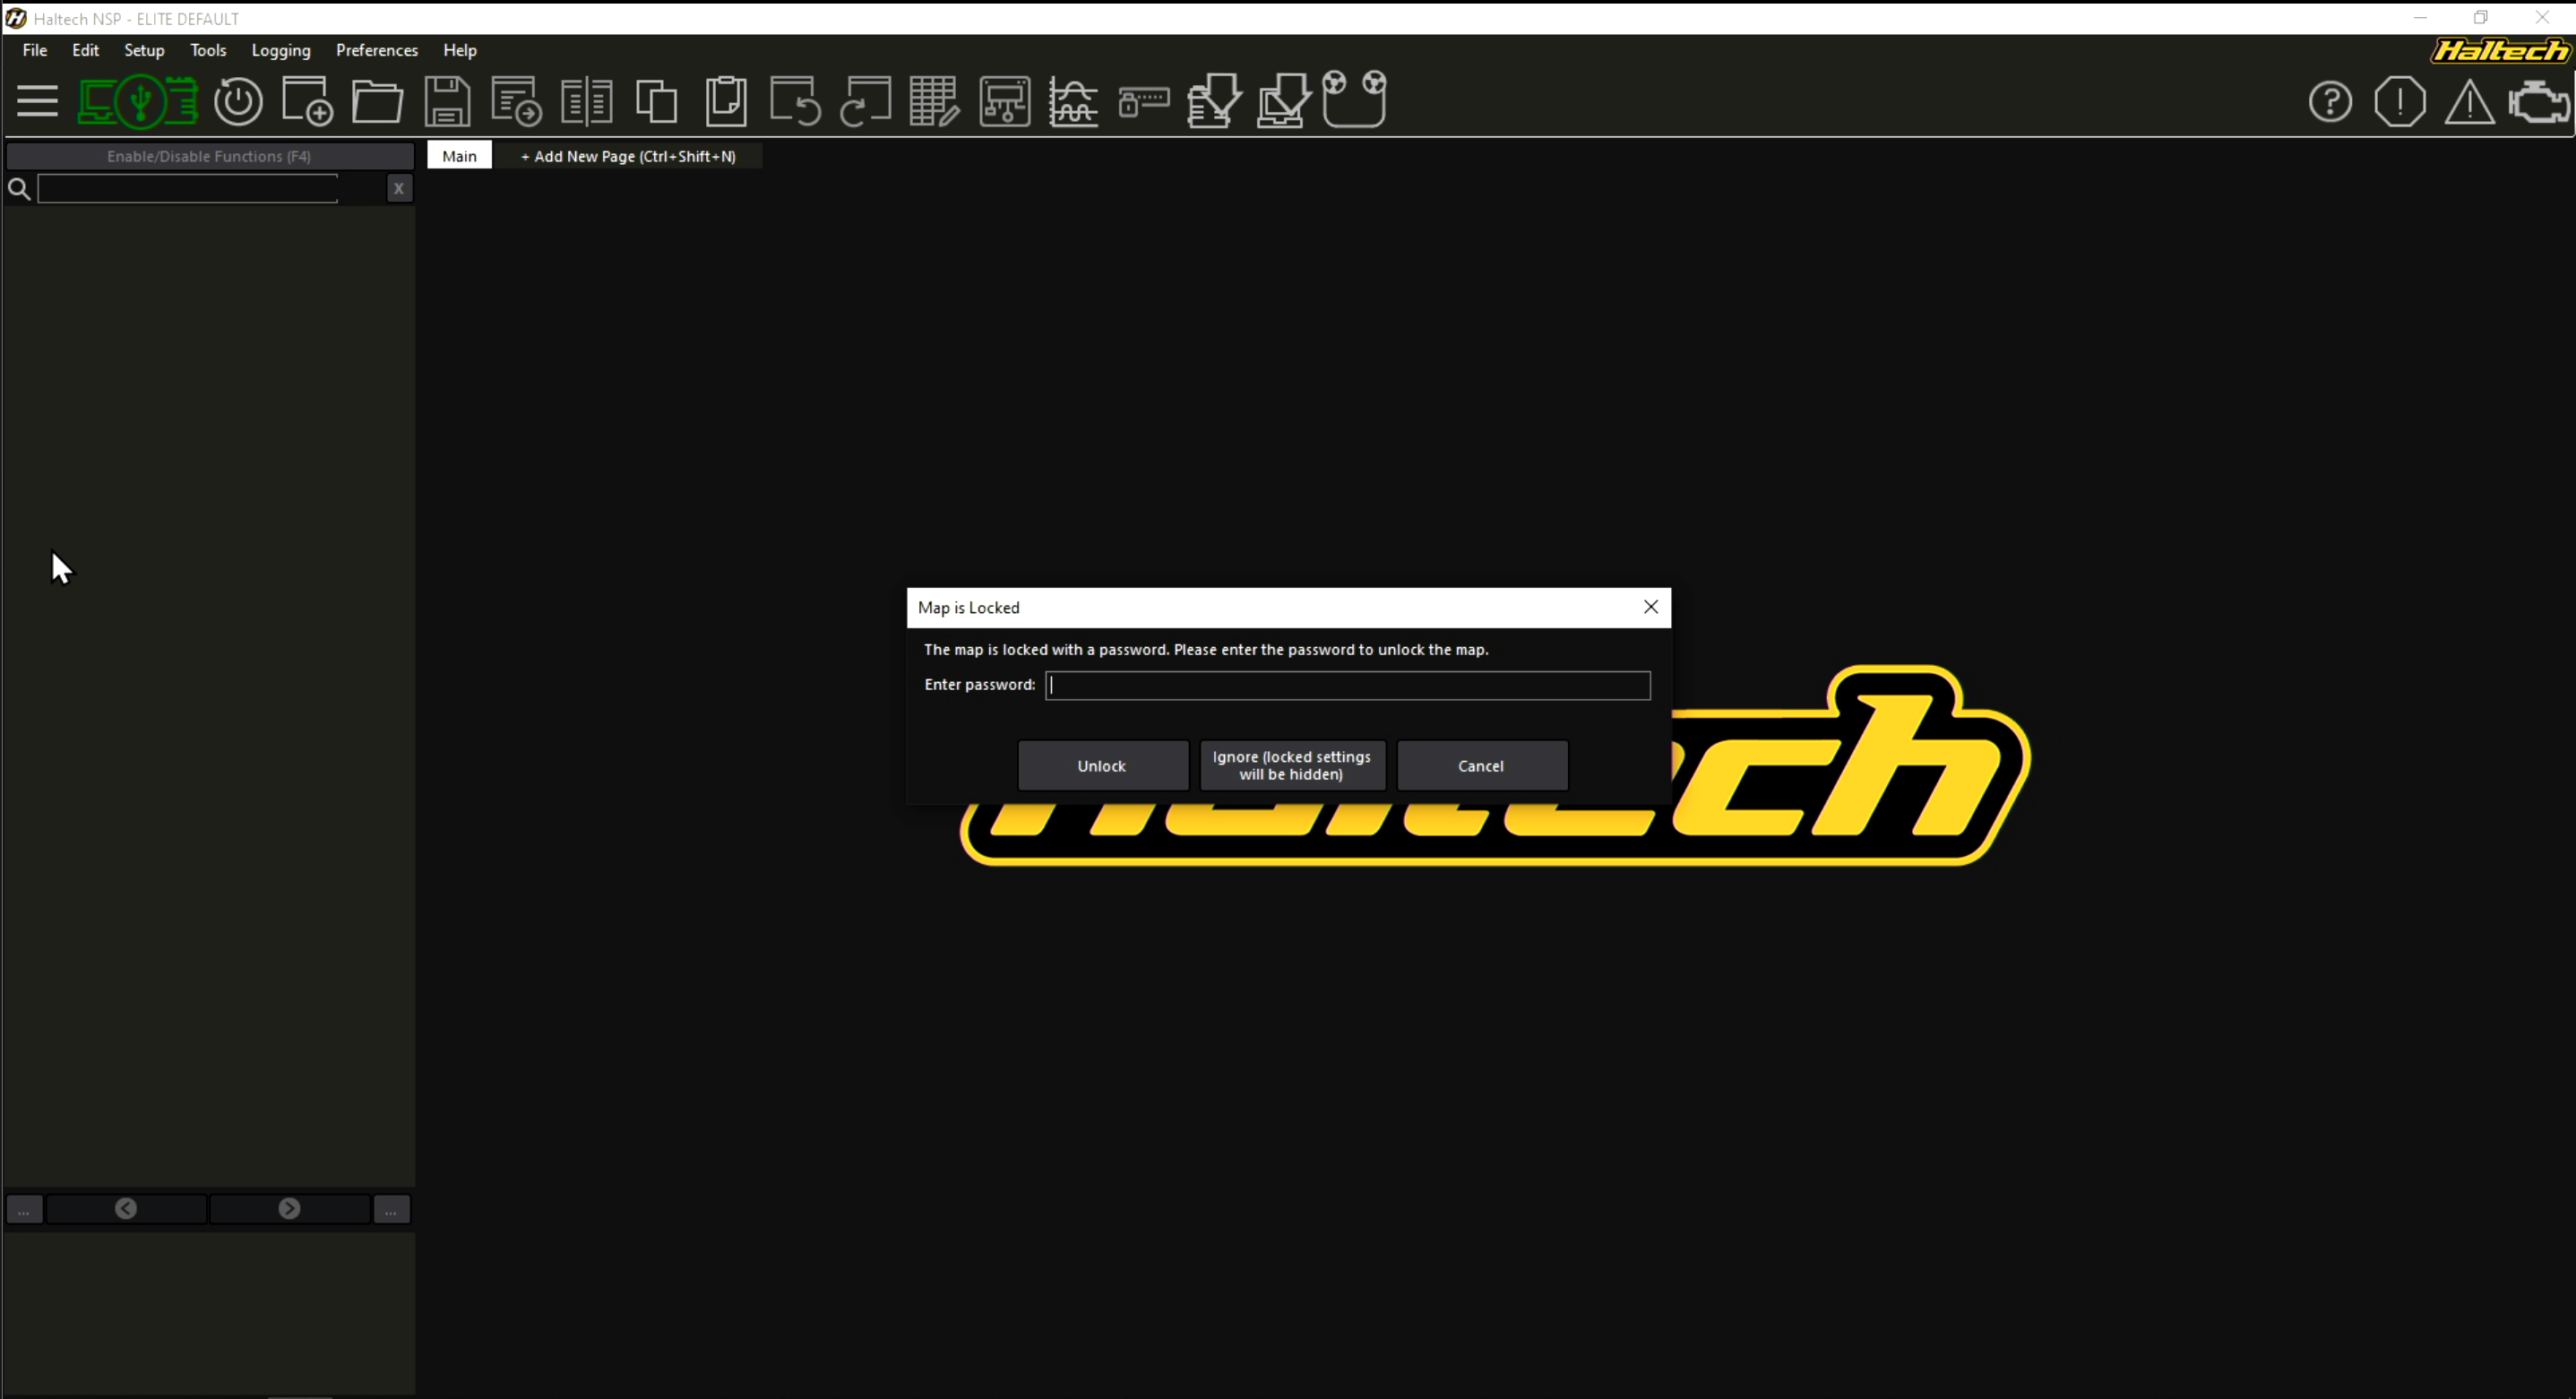Screen dimensions: 2576x1399
Task: Open the Edit menu
Action: [x=85, y=50]
